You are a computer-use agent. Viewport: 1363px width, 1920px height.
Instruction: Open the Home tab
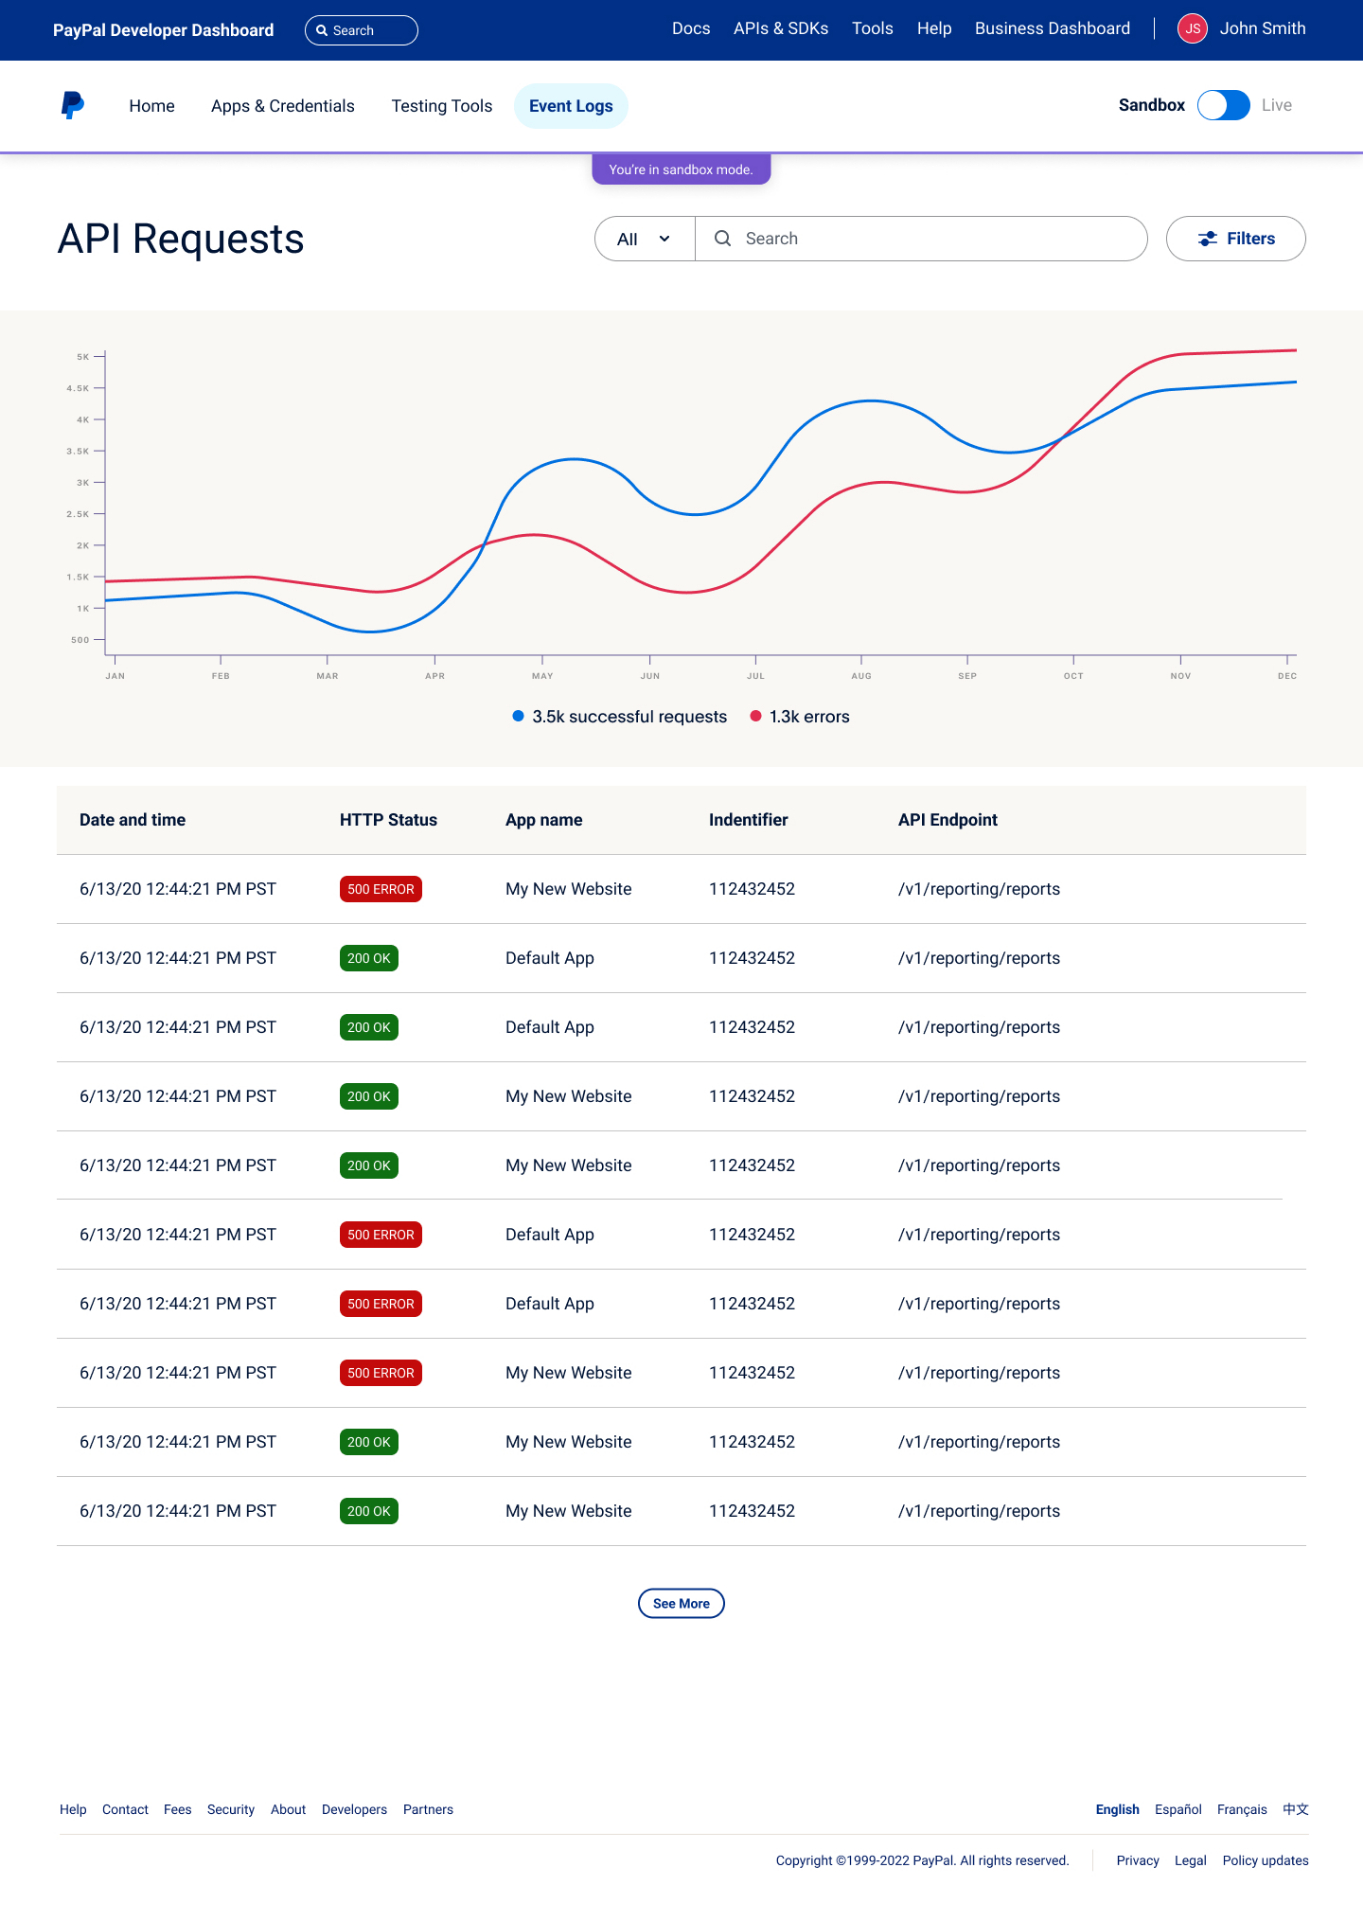click(152, 106)
